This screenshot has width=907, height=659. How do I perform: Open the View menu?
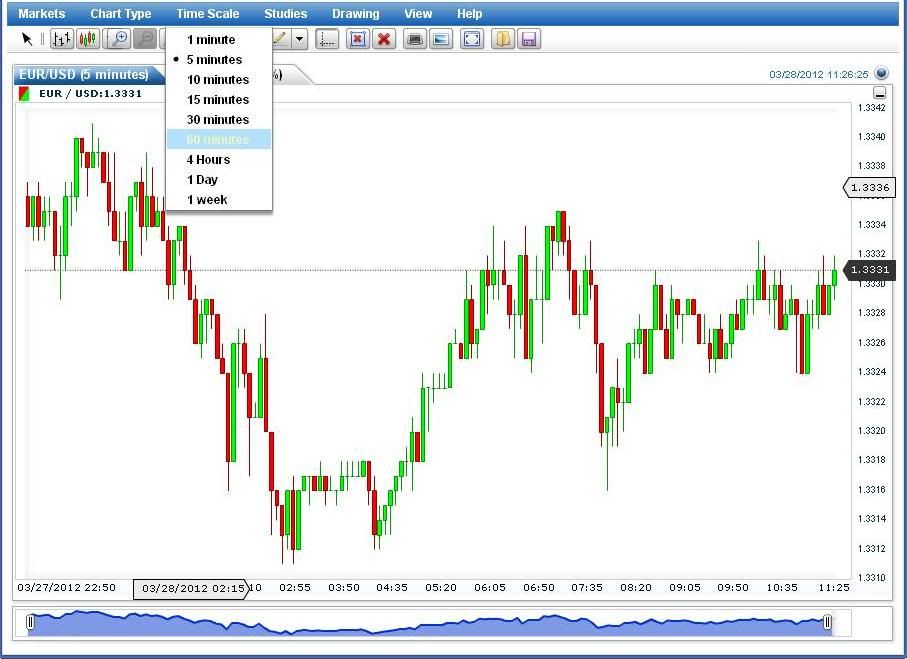point(418,14)
